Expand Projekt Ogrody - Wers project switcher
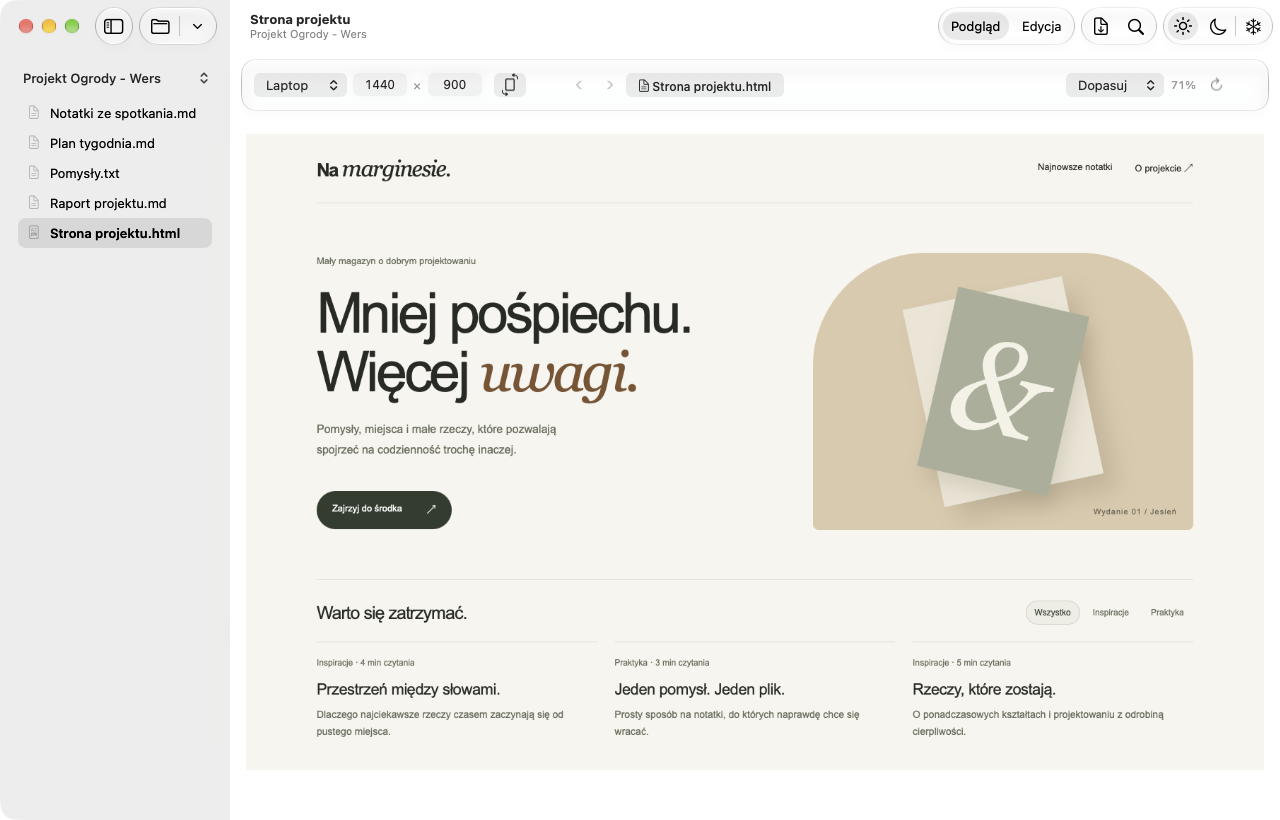1280x820 pixels. coord(115,78)
